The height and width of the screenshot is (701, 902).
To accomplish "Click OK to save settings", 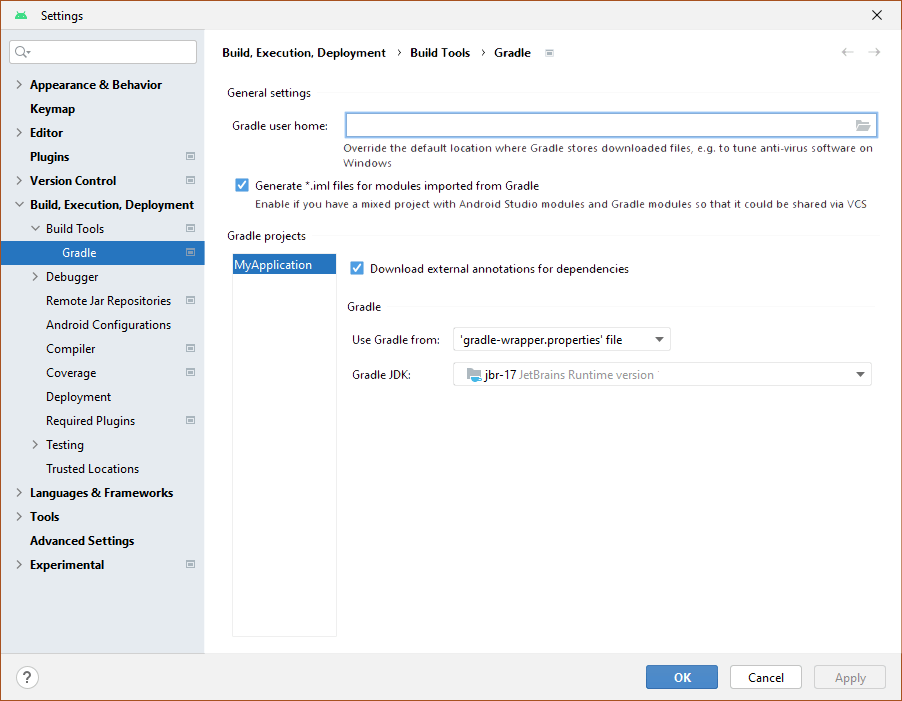I will tap(682, 677).
